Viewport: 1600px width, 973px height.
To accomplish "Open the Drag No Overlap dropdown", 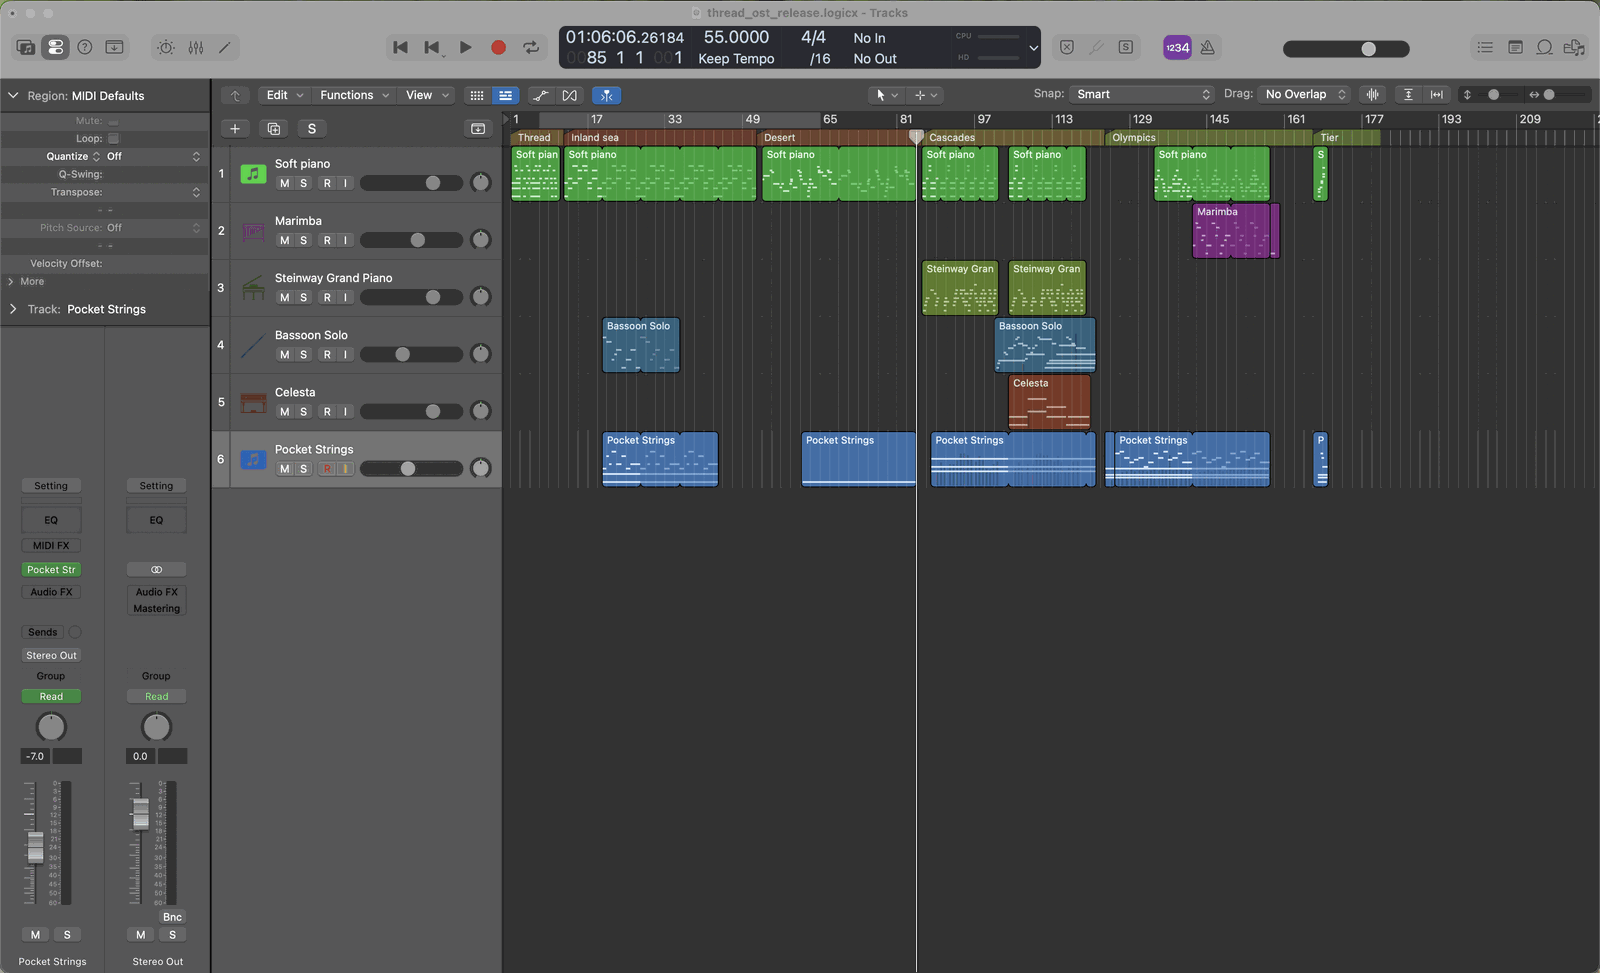I will tap(1305, 94).
